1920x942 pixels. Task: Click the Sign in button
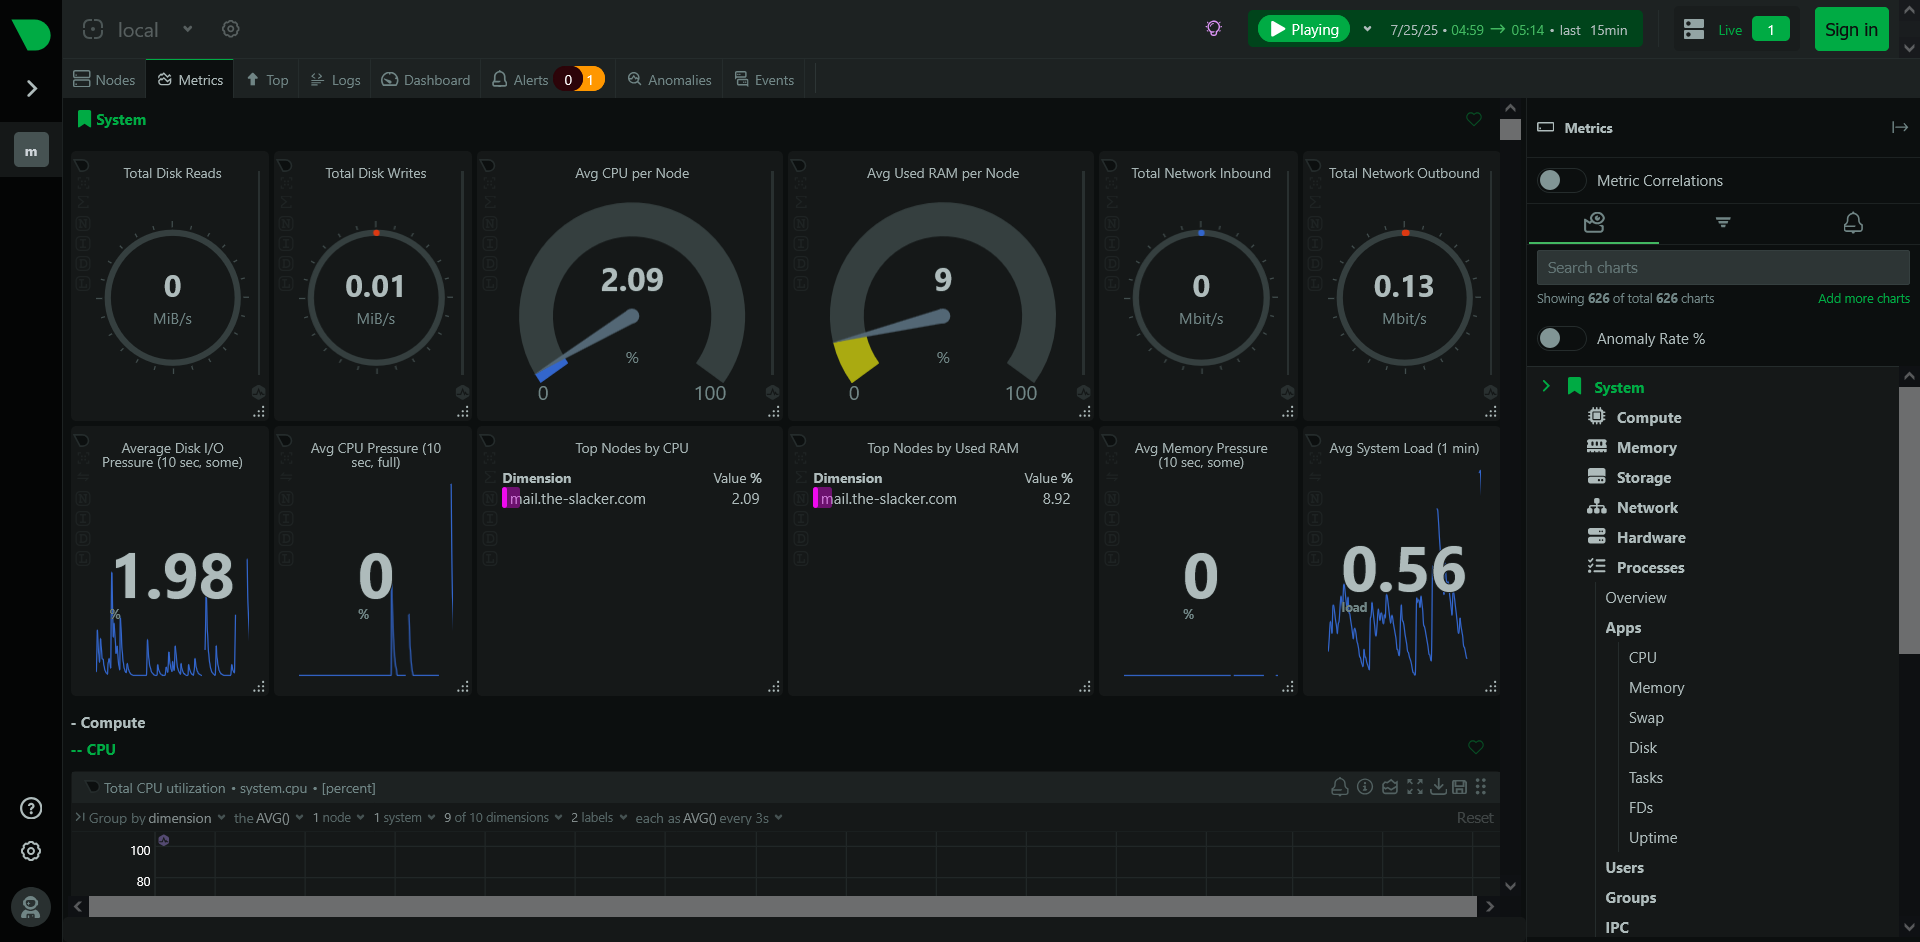1850,30
